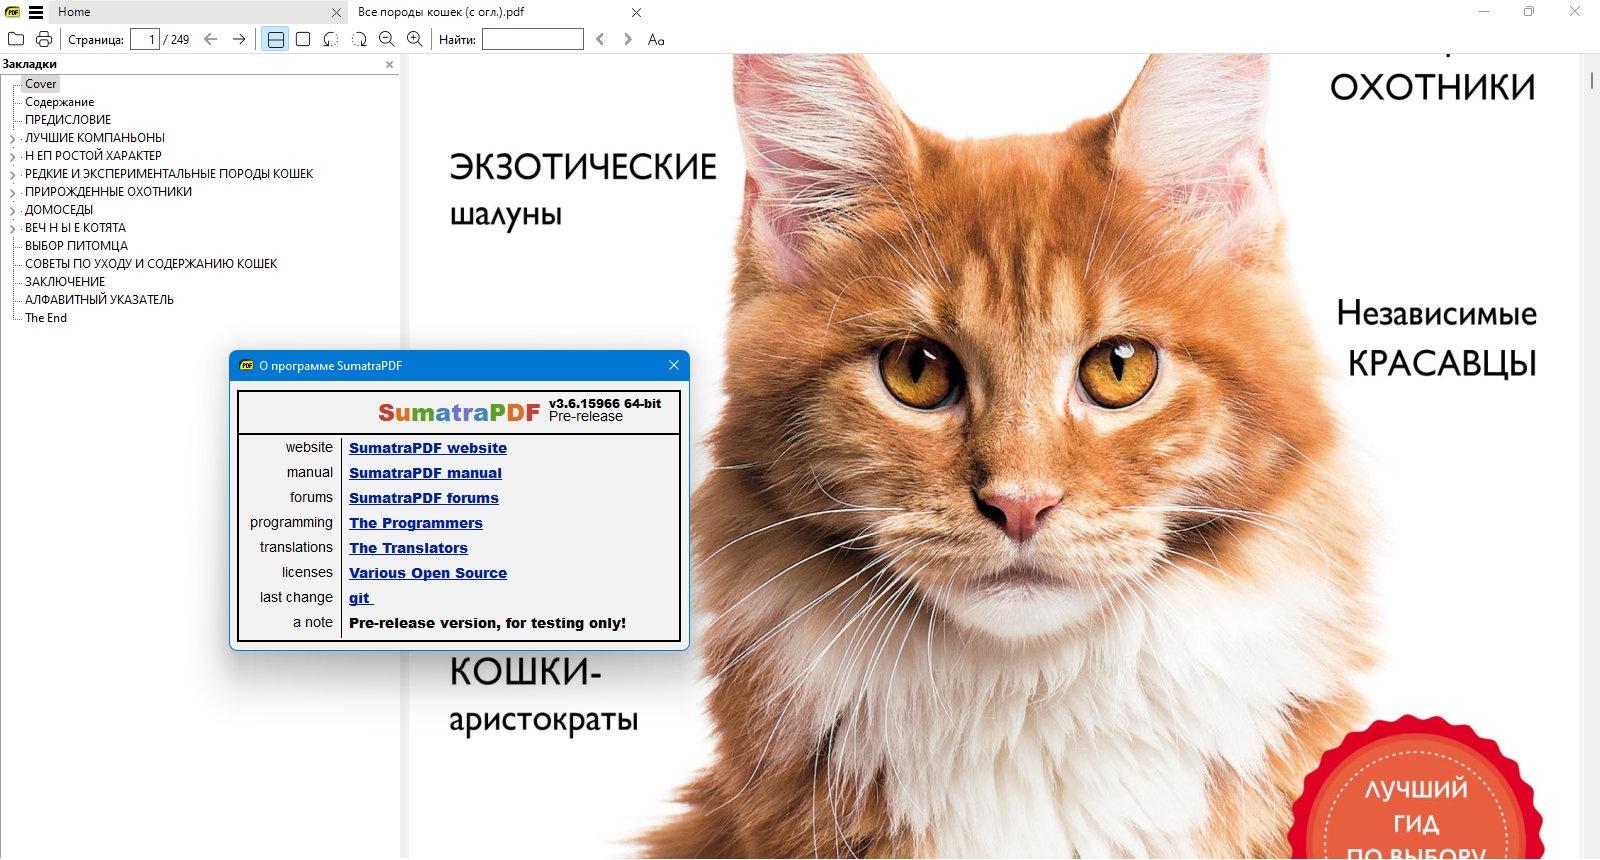
Task: Expand the ПРИРОЖДЕННЫЕ ОХОТНИКИ bookmark
Action: click(13, 193)
